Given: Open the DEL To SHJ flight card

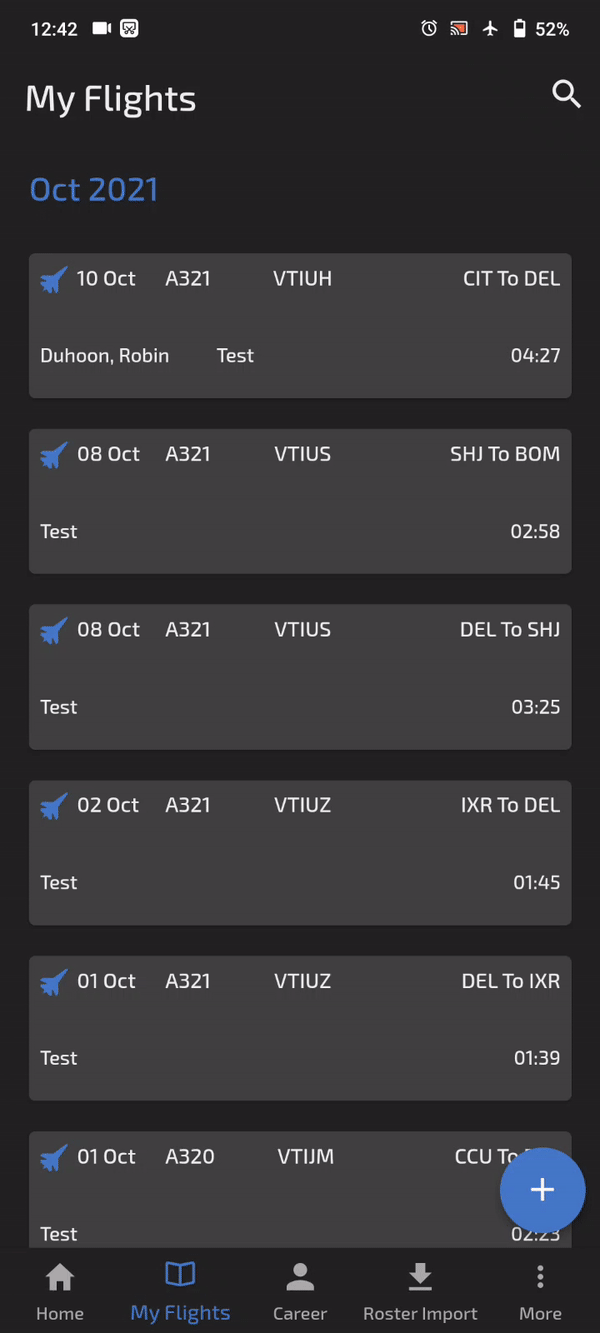Looking at the screenshot, I should 300,676.
